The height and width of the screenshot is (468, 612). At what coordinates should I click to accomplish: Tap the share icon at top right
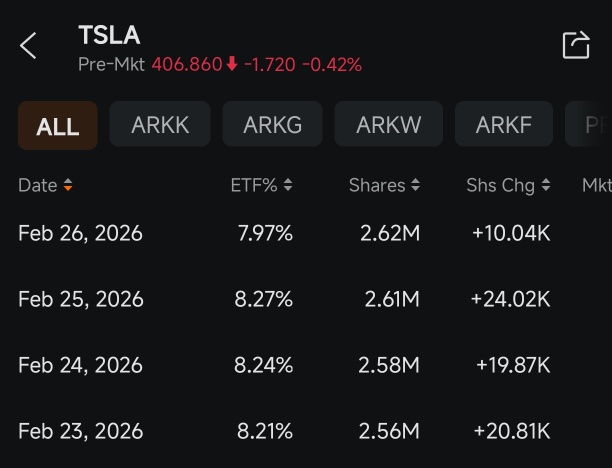[576, 45]
